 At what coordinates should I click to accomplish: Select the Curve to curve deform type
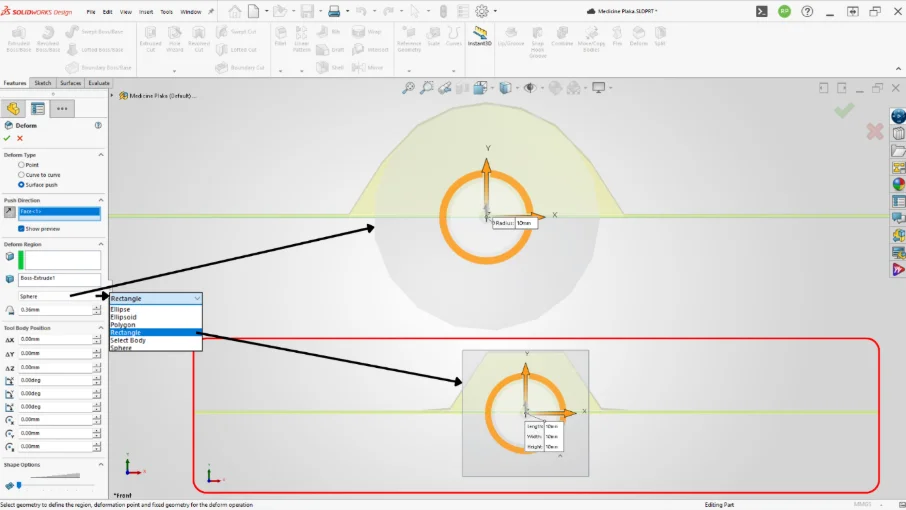pyautogui.click(x=21, y=174)
